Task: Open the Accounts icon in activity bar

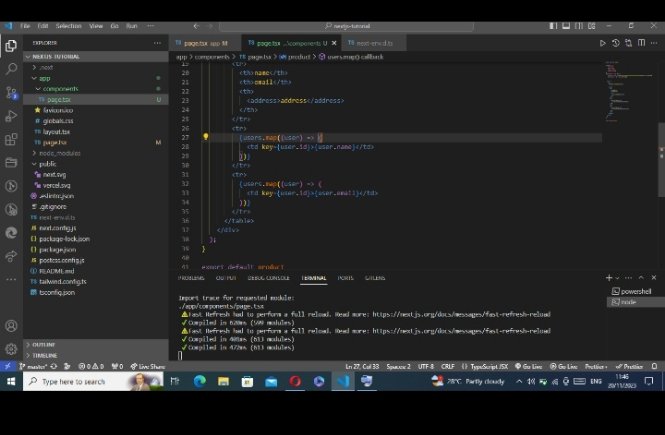Action: coord(11,326)
